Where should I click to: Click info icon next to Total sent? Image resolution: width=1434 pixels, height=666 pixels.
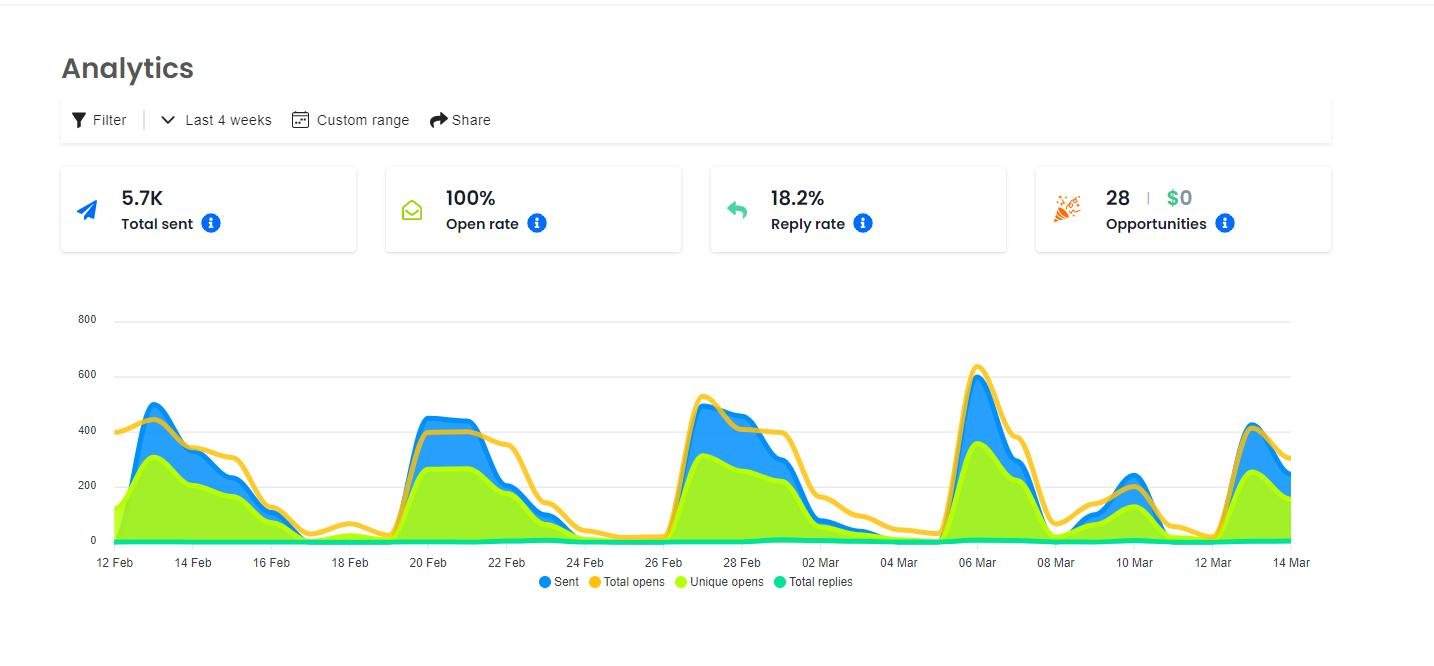pyautogui.click(x=211, y=223)
